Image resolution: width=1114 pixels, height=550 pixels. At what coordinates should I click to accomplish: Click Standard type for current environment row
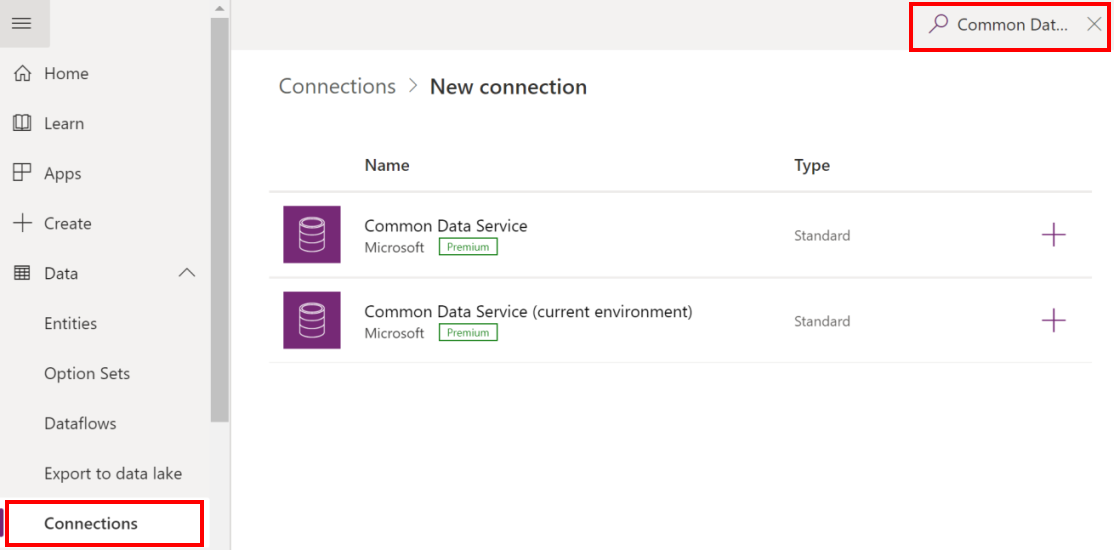(x=822, y=321)
